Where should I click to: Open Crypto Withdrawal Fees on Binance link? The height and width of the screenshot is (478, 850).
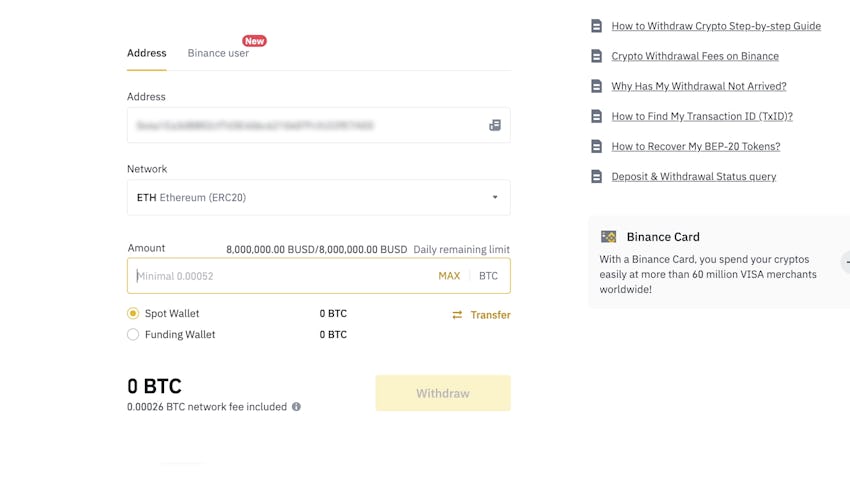click(x=695, y=56)
